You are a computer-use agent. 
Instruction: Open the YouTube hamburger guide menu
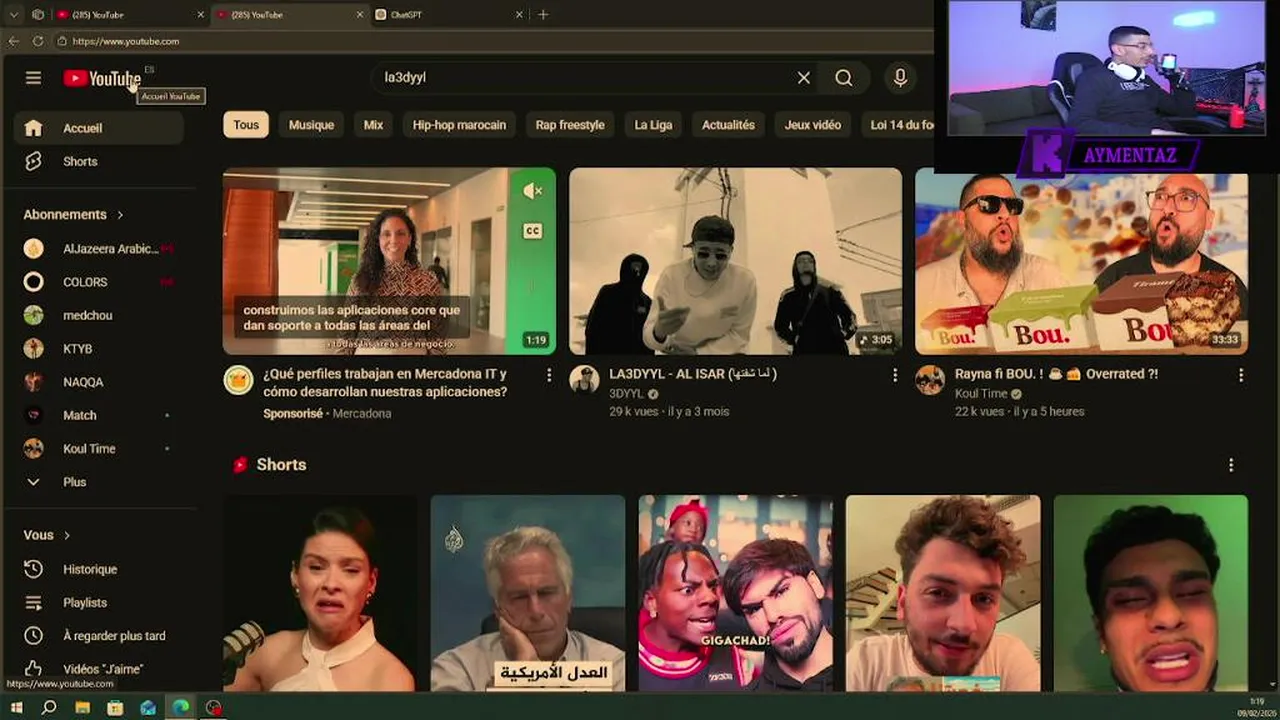[33, 78]
